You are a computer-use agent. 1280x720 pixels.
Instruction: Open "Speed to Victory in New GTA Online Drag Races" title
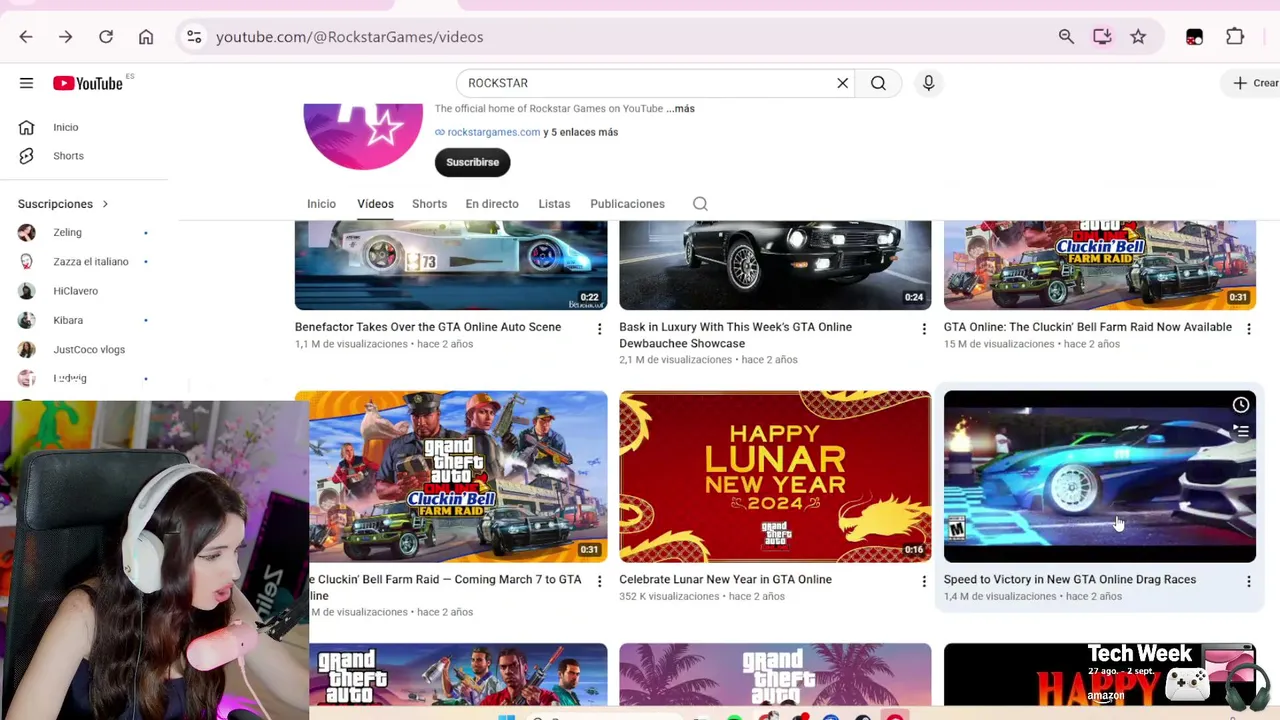[1070, 579]
